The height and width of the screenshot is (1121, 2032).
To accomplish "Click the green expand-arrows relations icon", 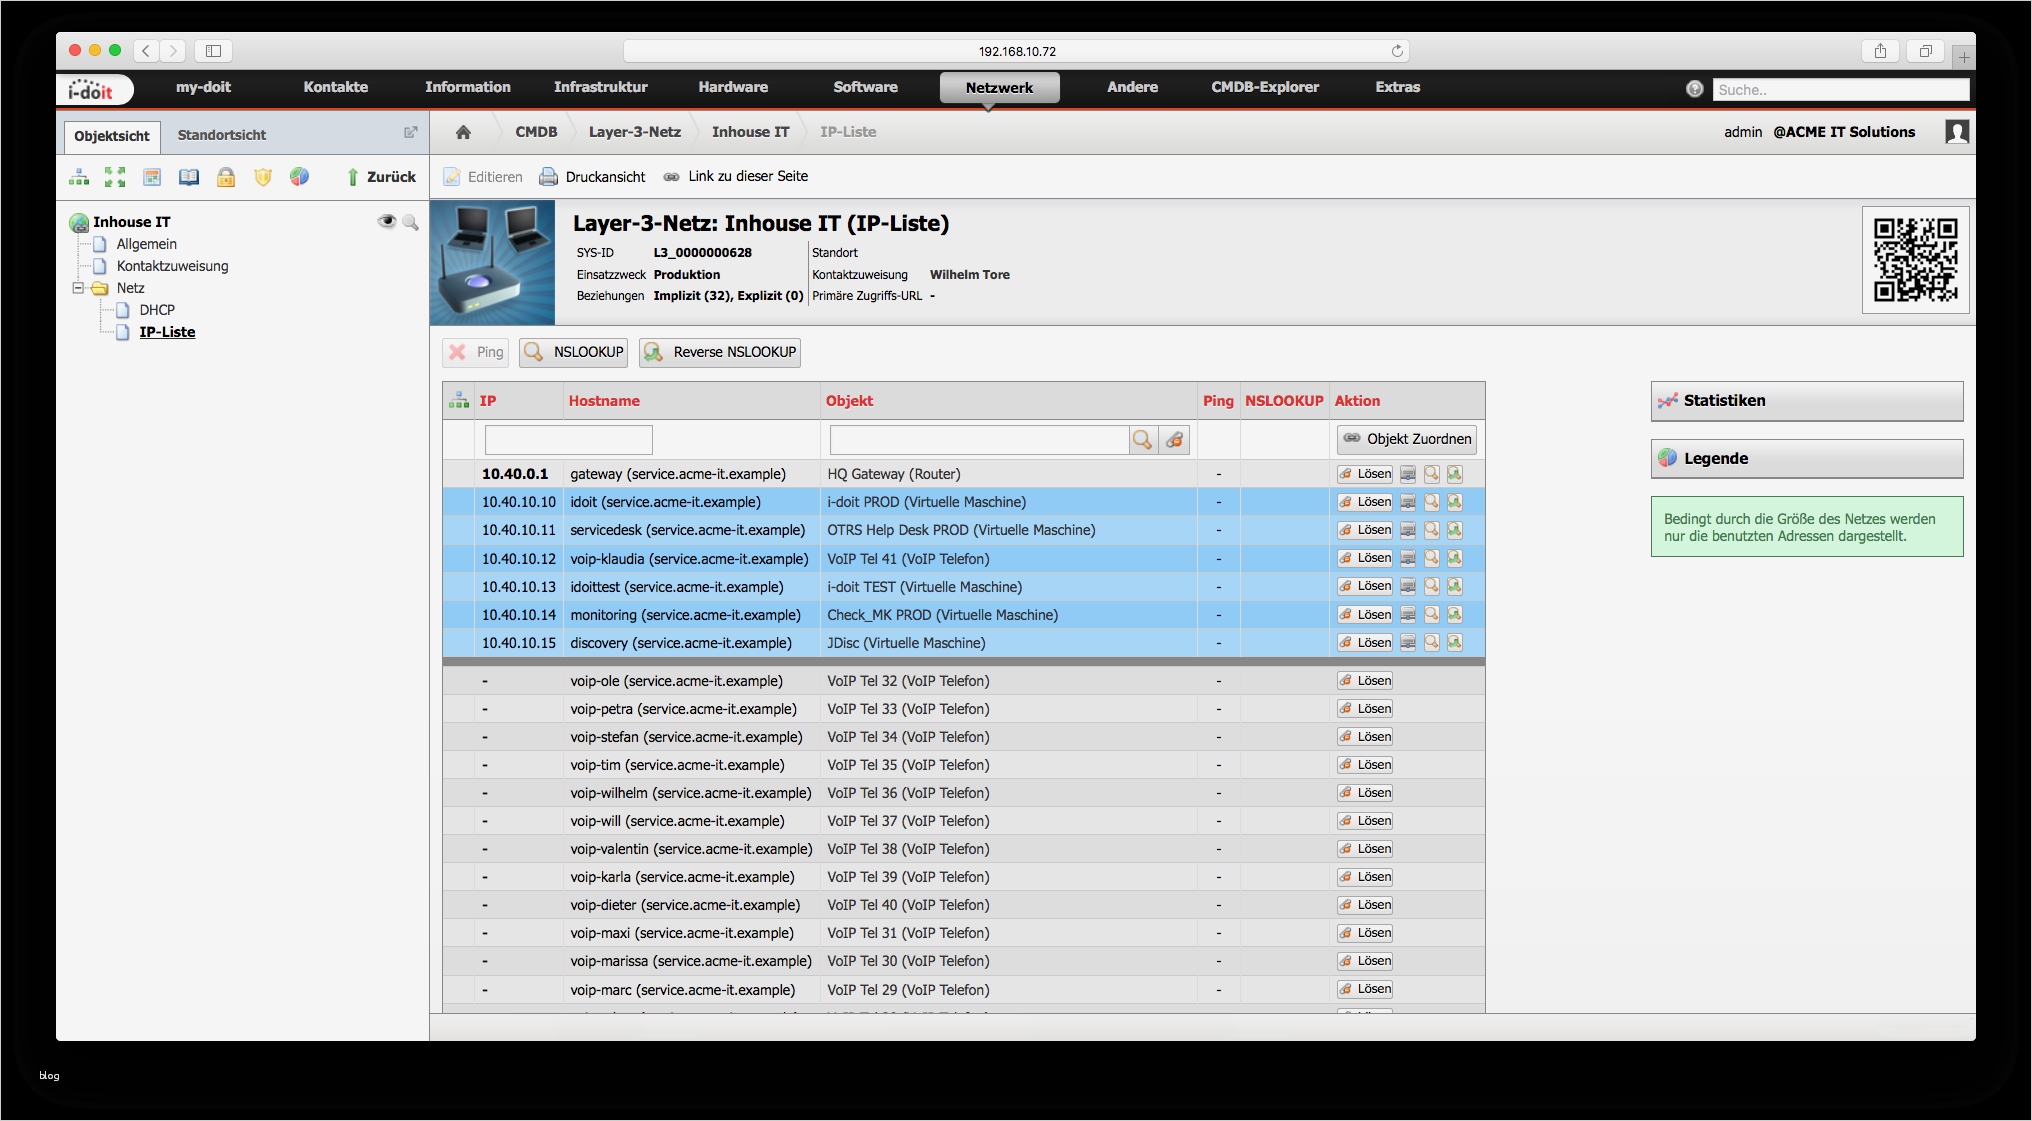I will tap(115, 177).
